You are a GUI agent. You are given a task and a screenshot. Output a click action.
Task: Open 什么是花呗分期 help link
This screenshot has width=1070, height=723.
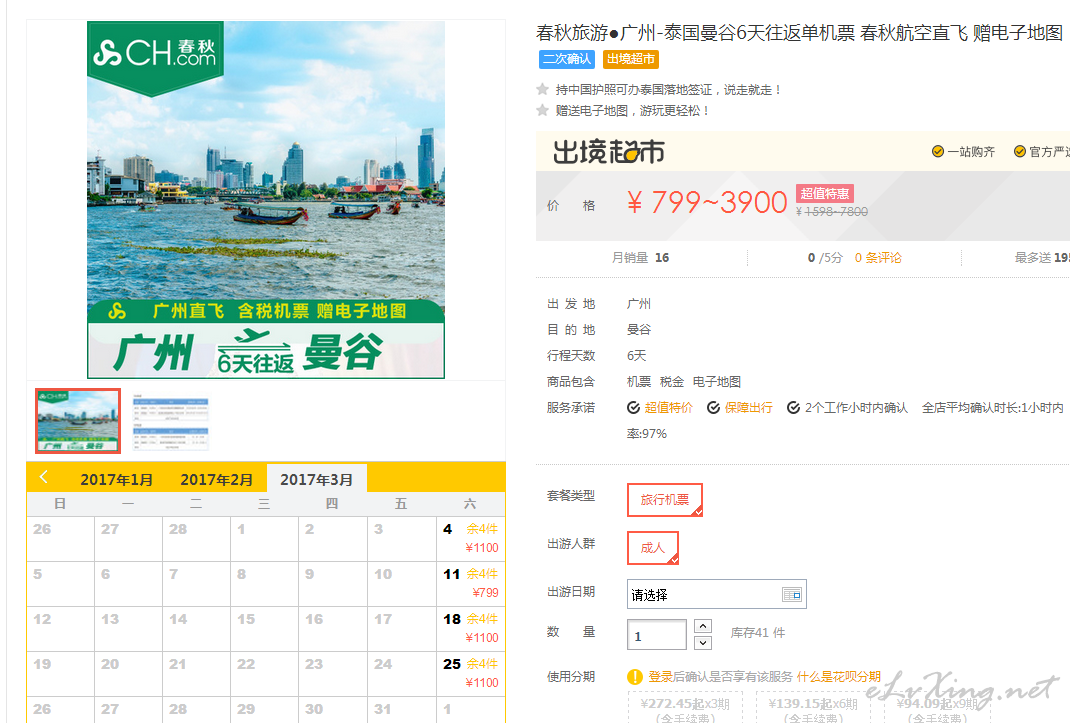[839, 677]
